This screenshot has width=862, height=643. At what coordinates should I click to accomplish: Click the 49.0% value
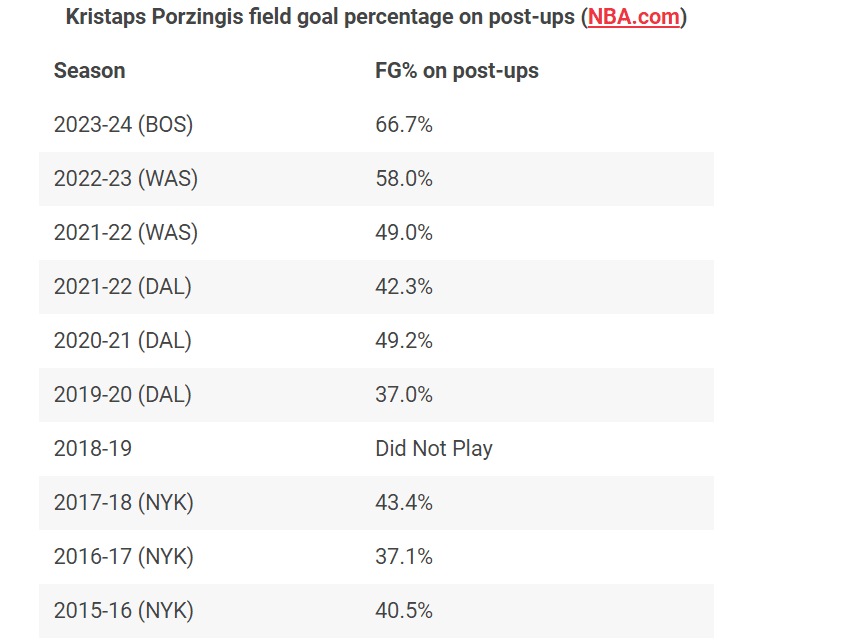point(404,233)
